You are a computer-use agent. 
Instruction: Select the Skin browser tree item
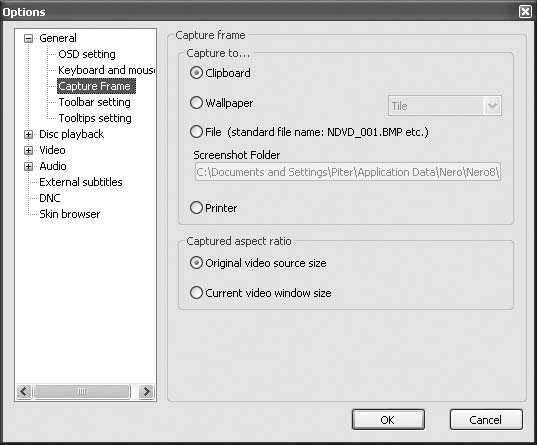70,214
